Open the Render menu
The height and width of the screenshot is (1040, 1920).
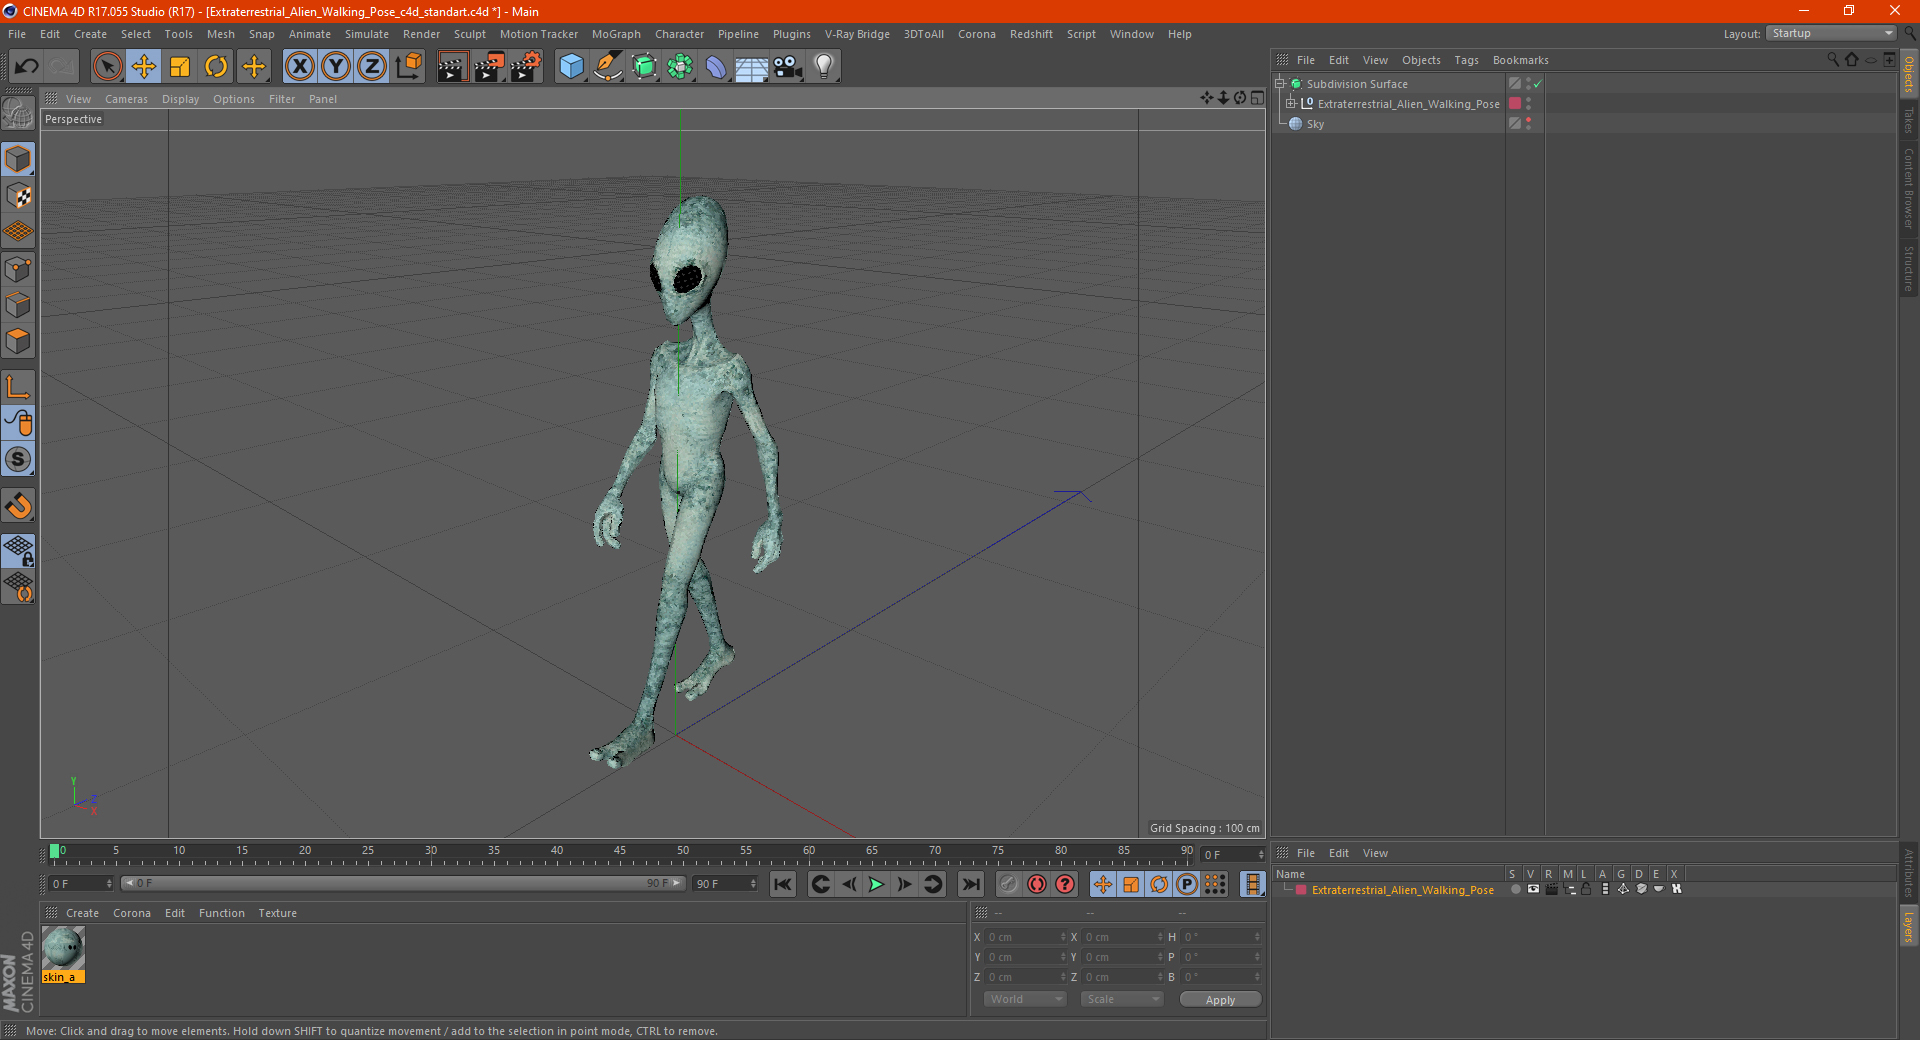pyautogui.click(x=421, y=34)
